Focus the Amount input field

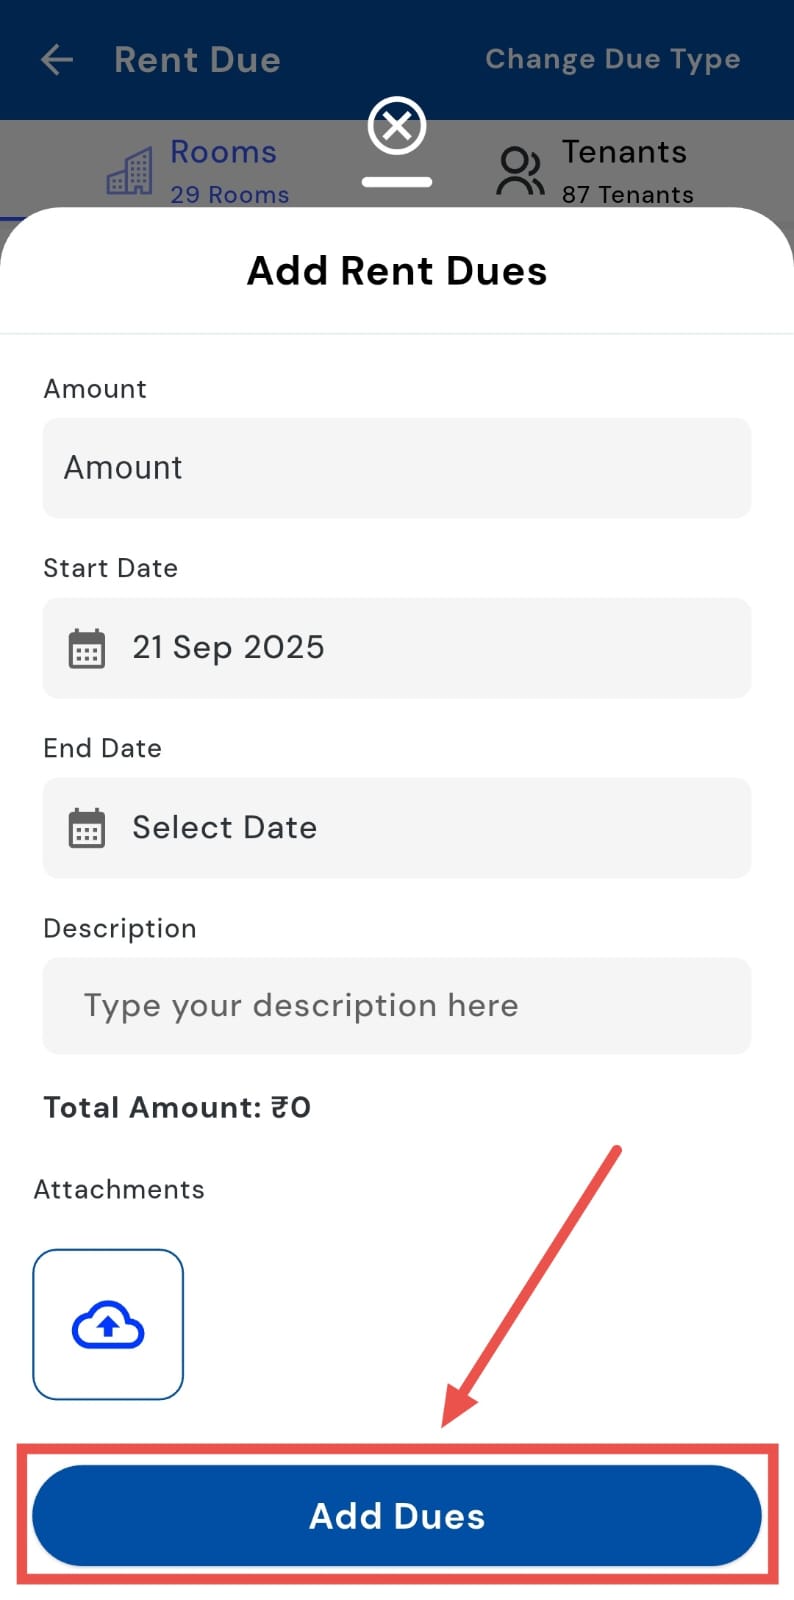(x=397, y=468)
